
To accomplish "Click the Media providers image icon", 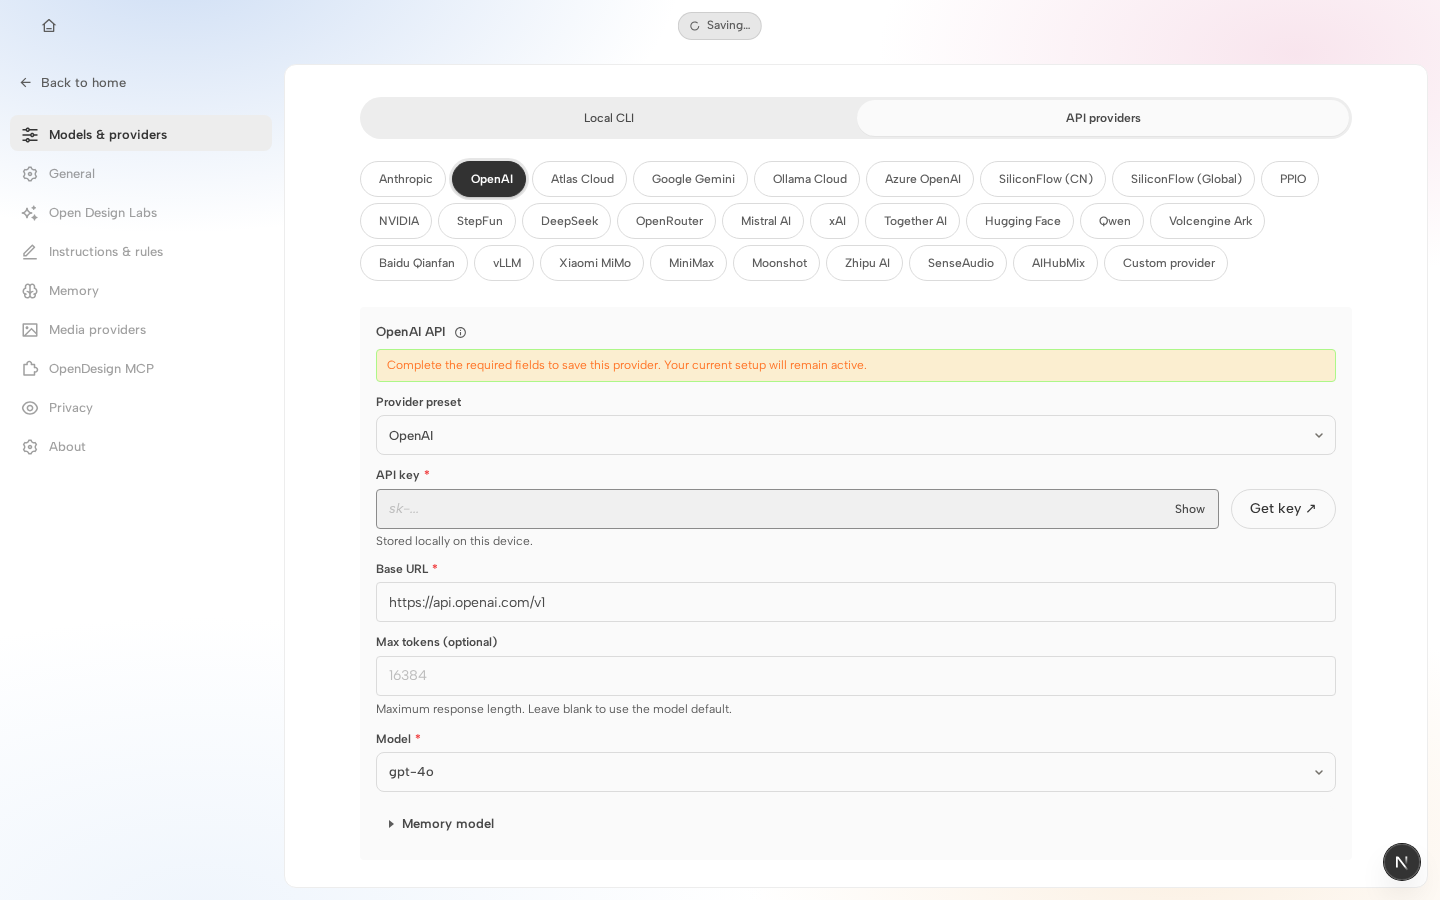I will [30, 330].
